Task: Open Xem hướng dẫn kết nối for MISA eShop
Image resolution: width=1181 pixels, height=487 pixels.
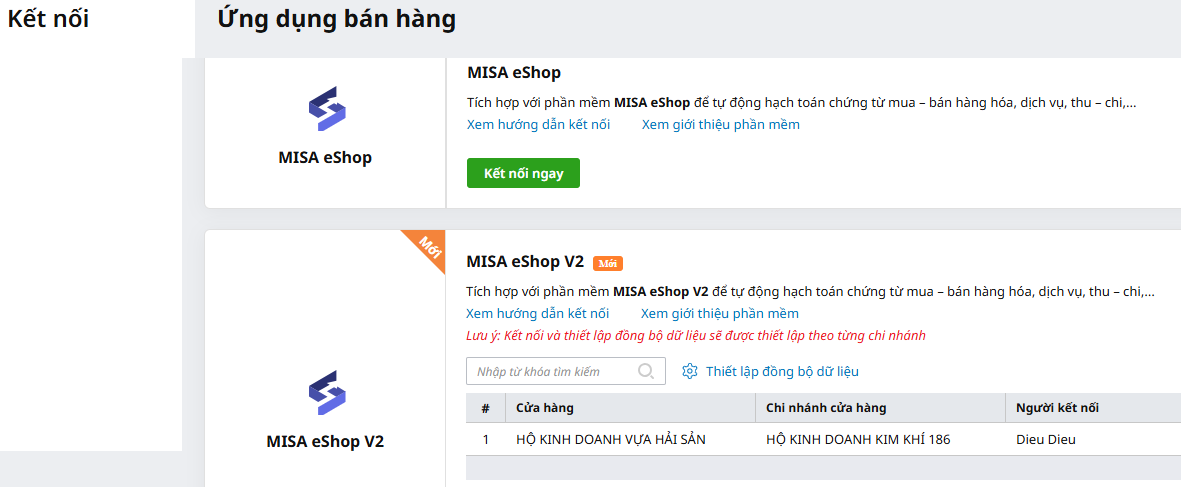Action: pos(539,124)
